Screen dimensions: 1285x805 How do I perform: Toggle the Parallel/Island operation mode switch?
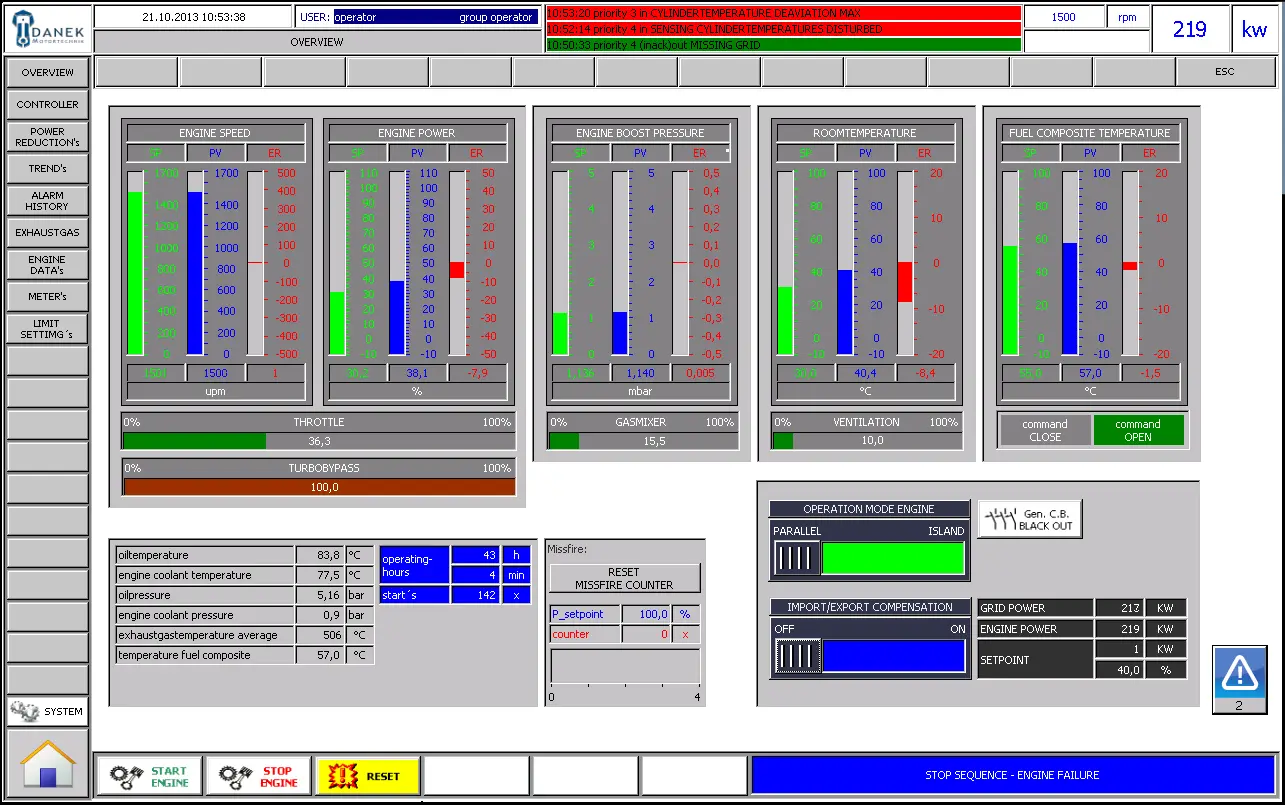[x=795, y=558]
